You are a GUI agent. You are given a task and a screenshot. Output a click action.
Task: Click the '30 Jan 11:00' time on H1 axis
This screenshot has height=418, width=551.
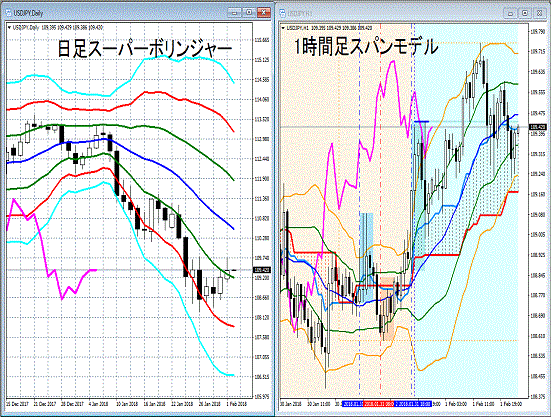(318, 404)
